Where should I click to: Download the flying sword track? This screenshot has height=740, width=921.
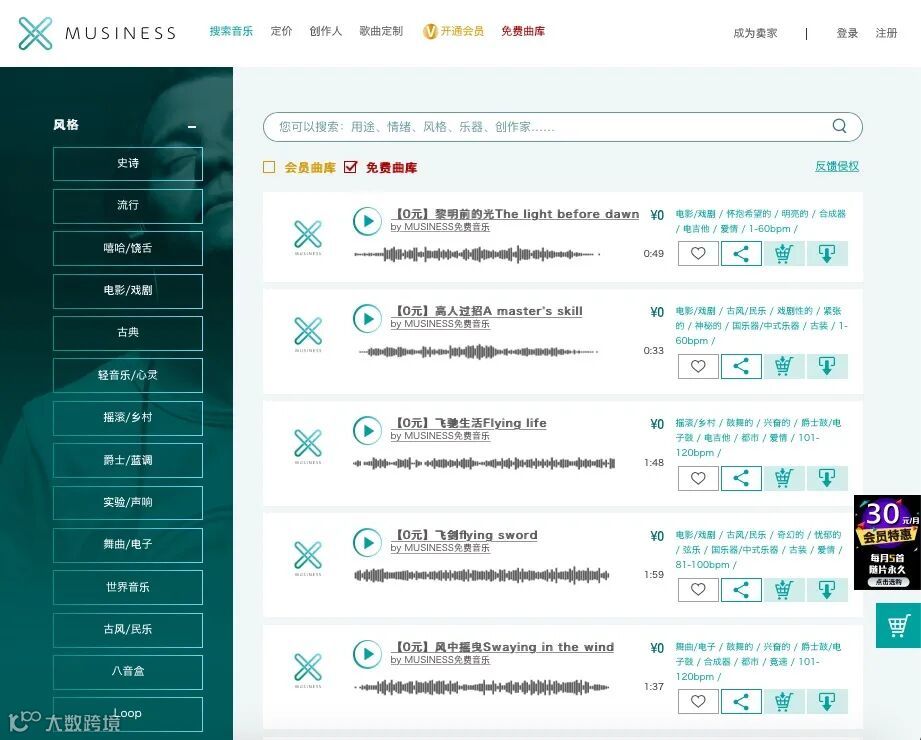point(827,590)
